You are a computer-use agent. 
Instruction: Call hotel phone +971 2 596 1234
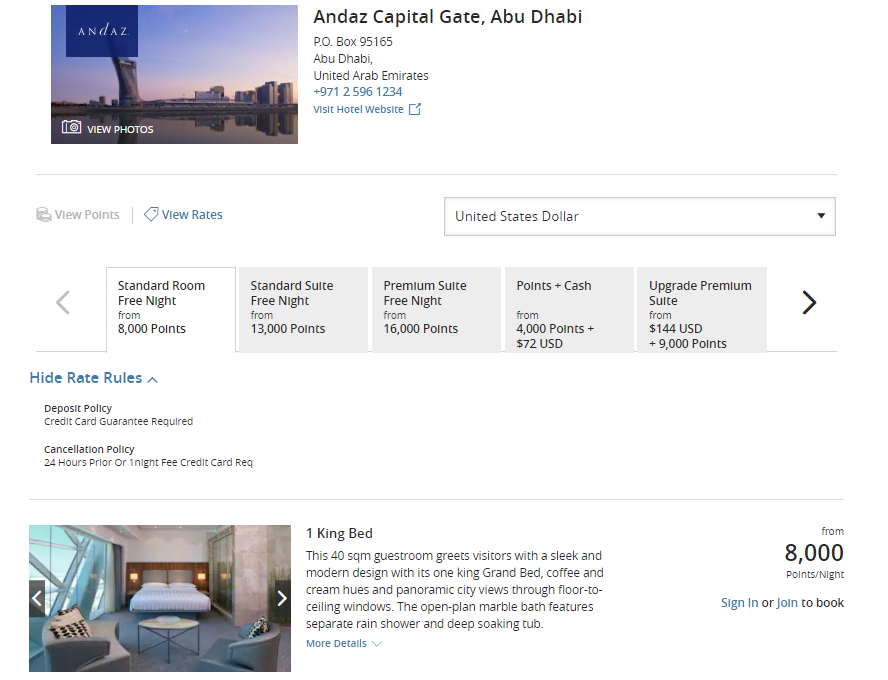[358, 92]
